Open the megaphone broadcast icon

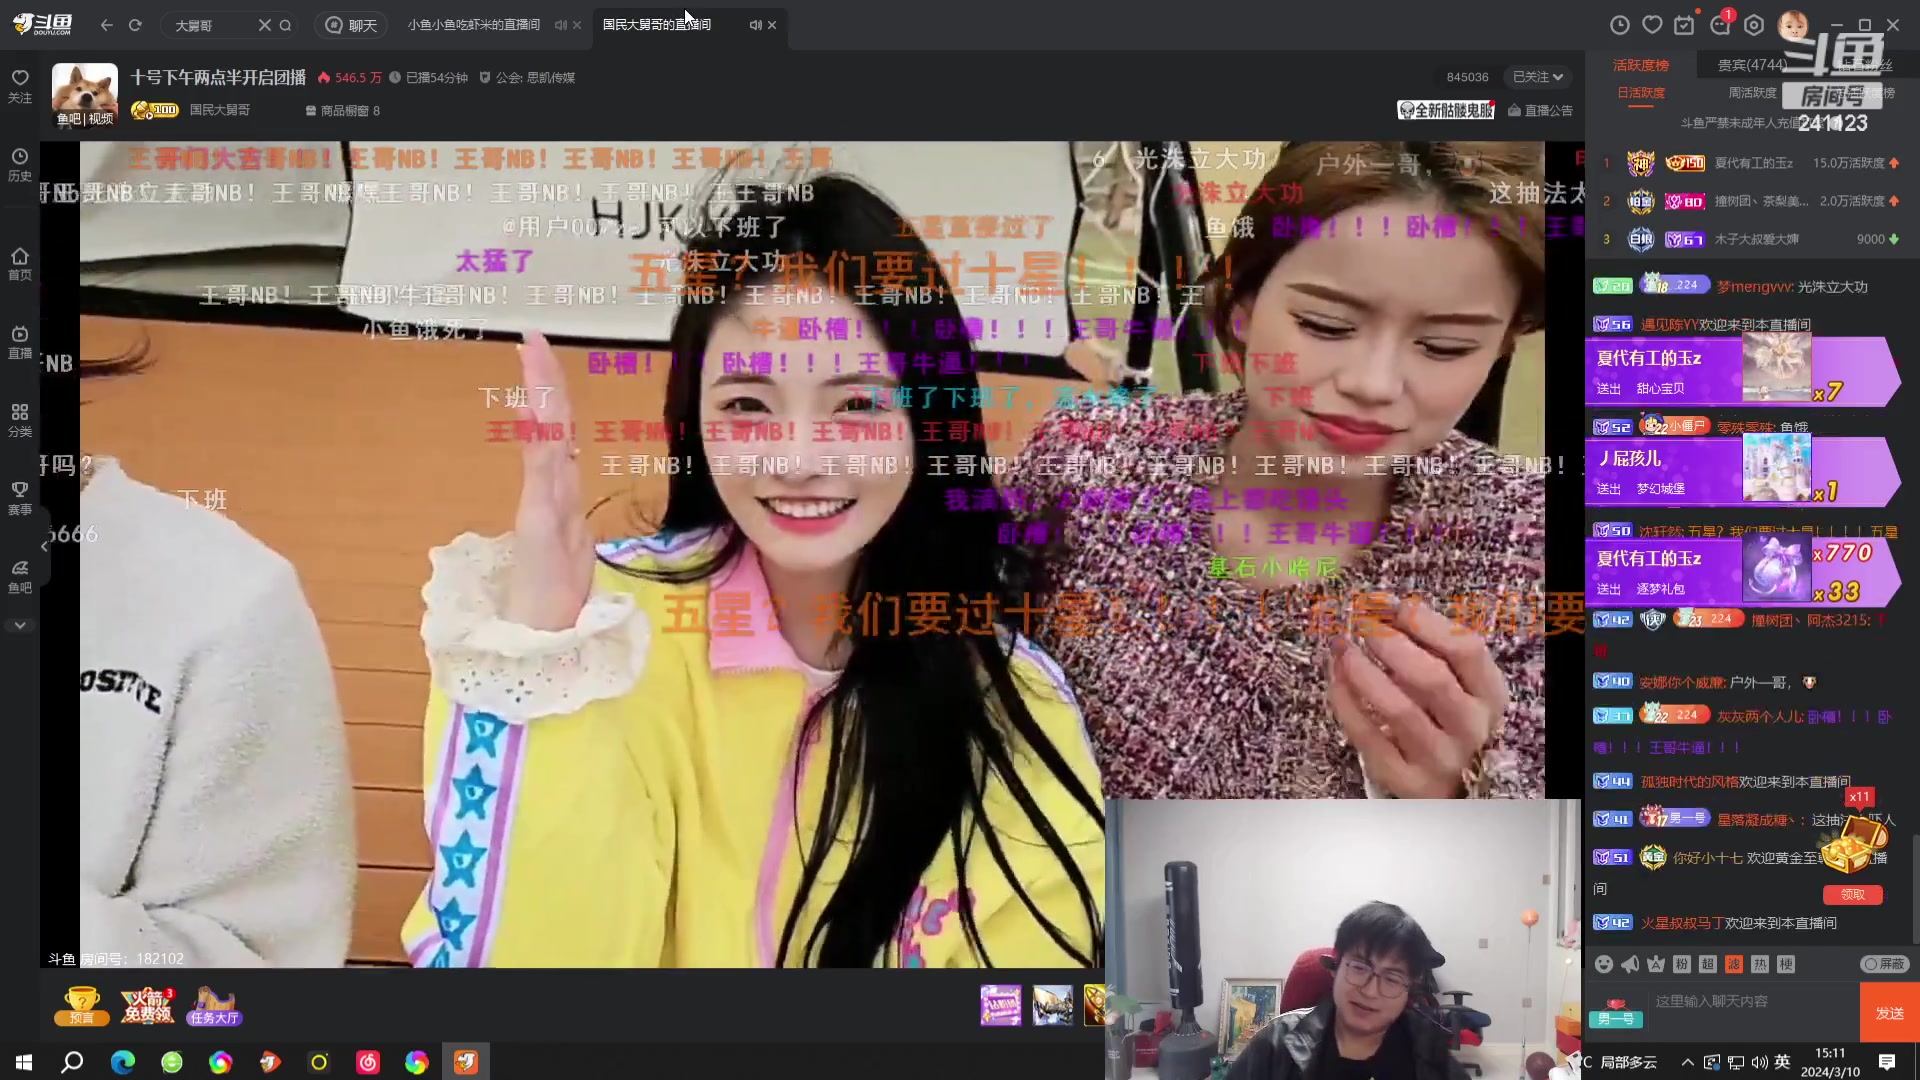[1630, 964]
